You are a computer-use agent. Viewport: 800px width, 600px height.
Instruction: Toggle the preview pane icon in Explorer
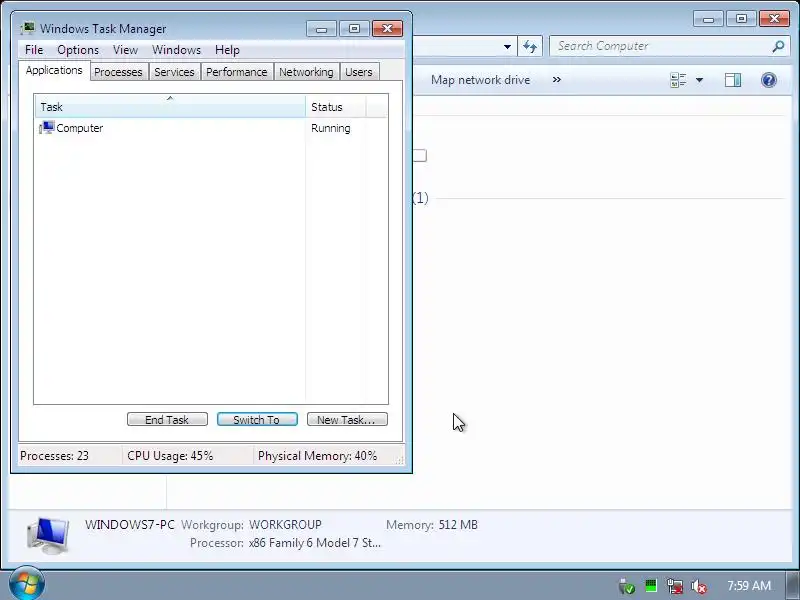click(733, 80)
